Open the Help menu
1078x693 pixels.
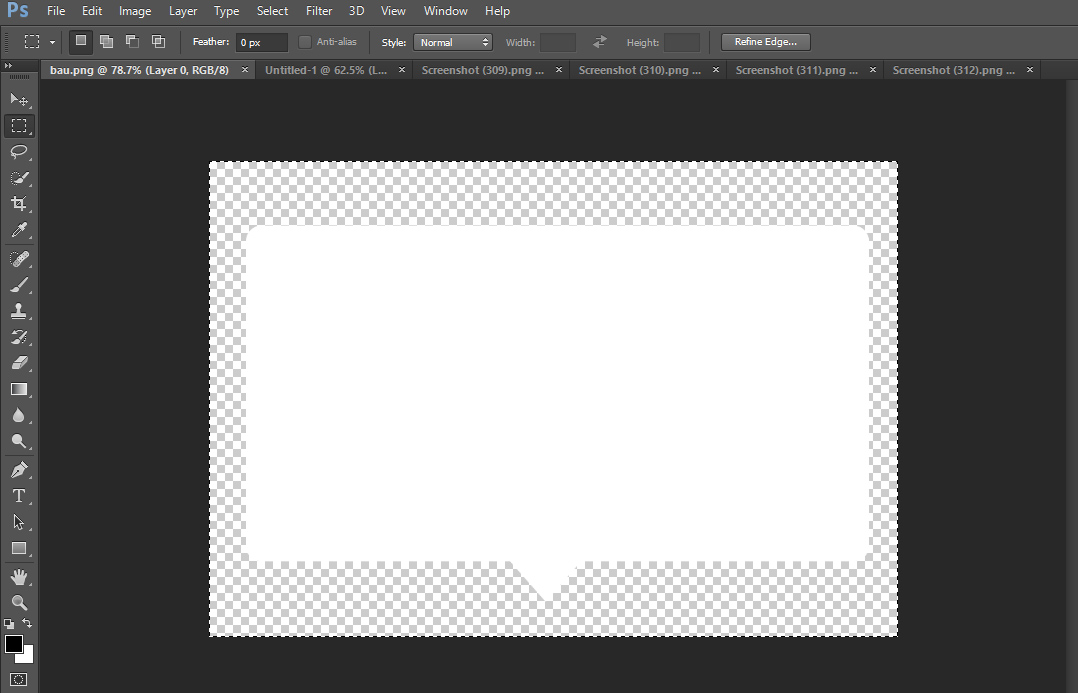pyautogui.click(x=497, y=11)
